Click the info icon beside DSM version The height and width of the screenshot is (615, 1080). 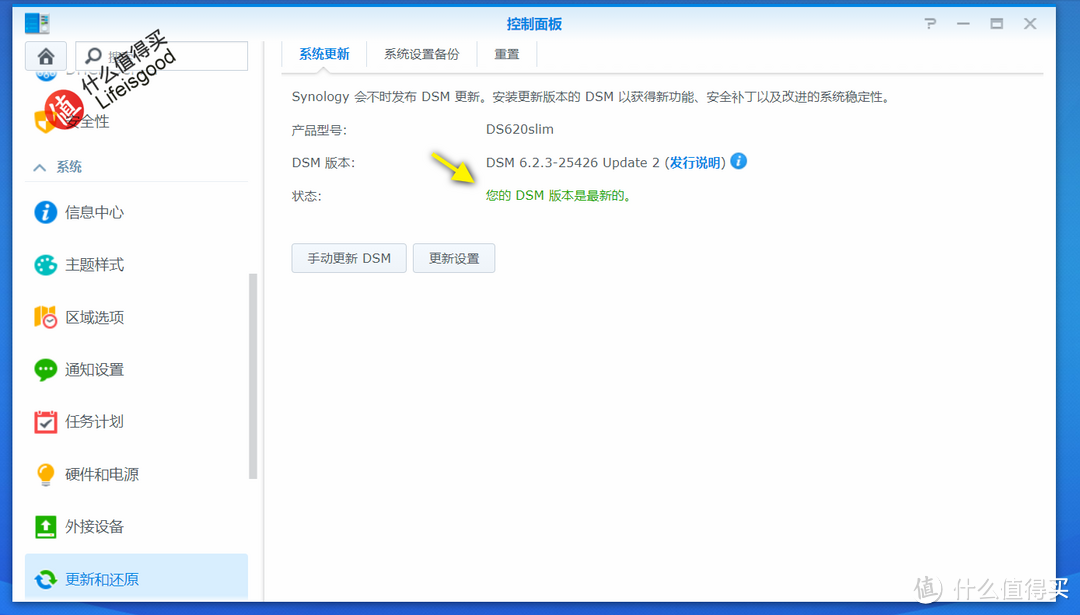(738, 161)
